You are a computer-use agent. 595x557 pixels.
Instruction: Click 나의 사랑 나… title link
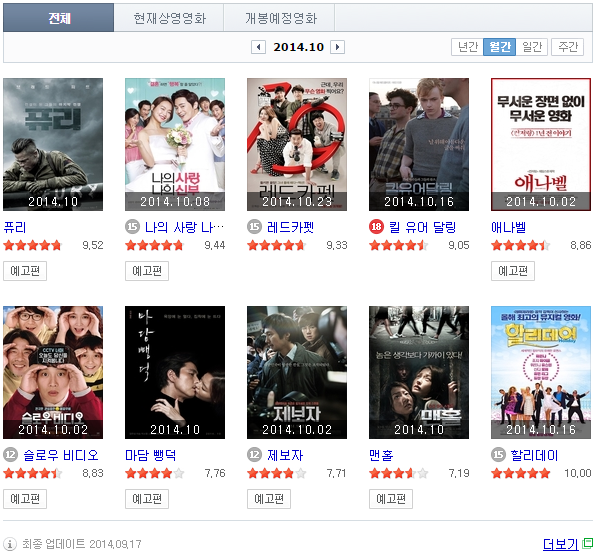point(184,227)
